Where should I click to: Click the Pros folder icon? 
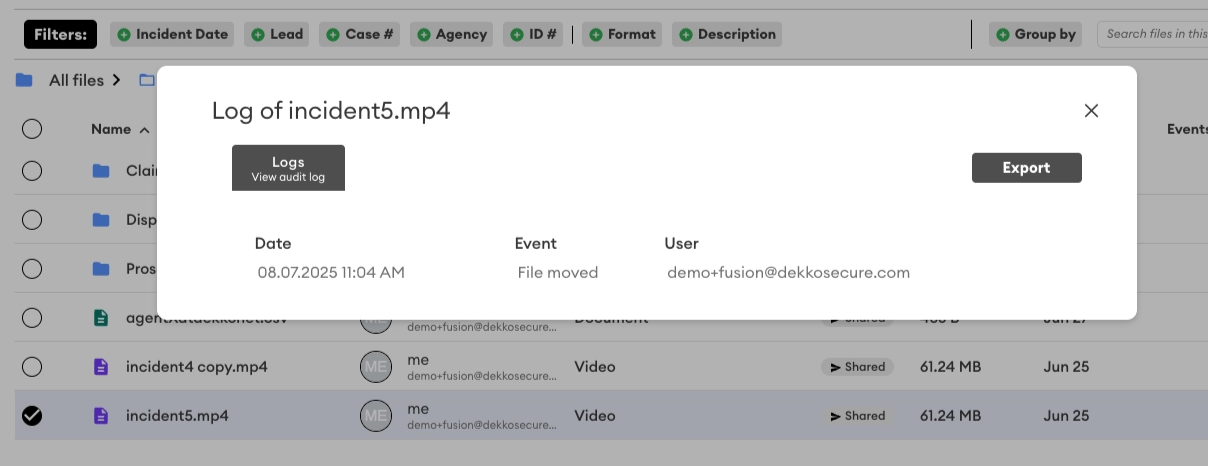pyautogui.click(x=100, y=269)
